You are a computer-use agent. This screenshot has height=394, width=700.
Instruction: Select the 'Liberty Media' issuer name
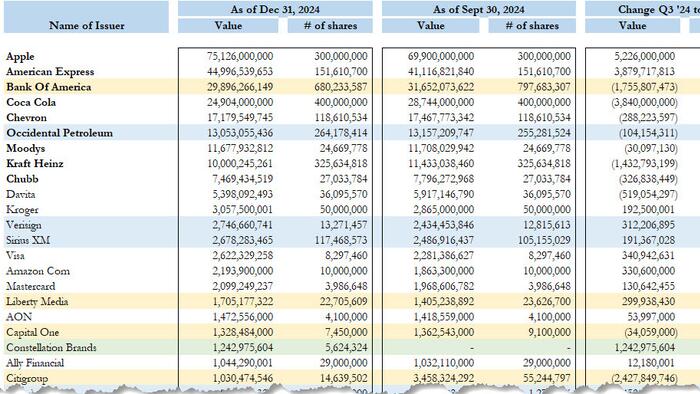37,302
